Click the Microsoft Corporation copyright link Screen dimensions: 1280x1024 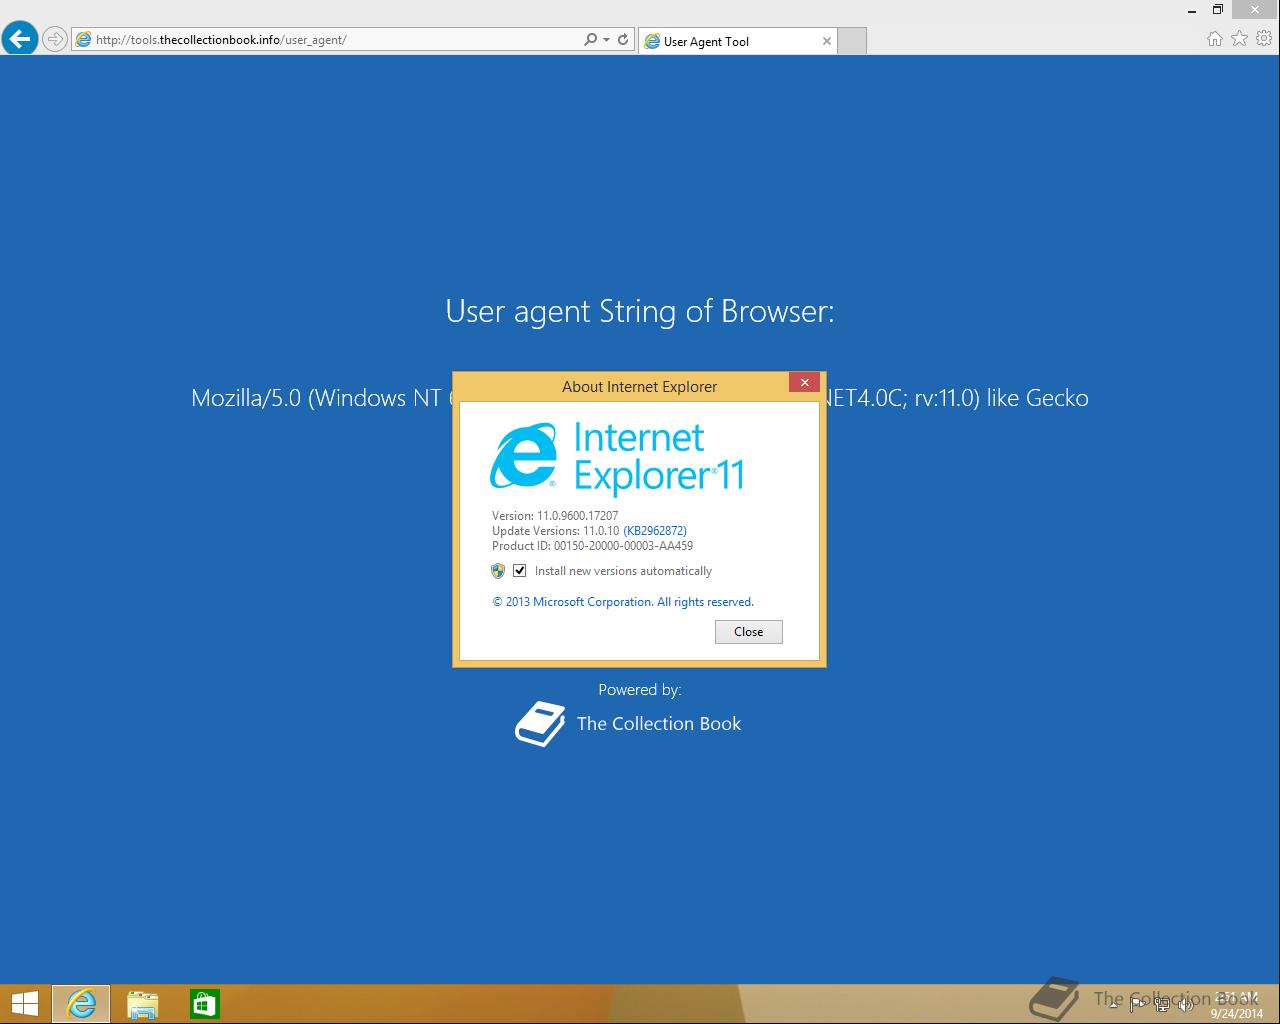pos(623,602)
